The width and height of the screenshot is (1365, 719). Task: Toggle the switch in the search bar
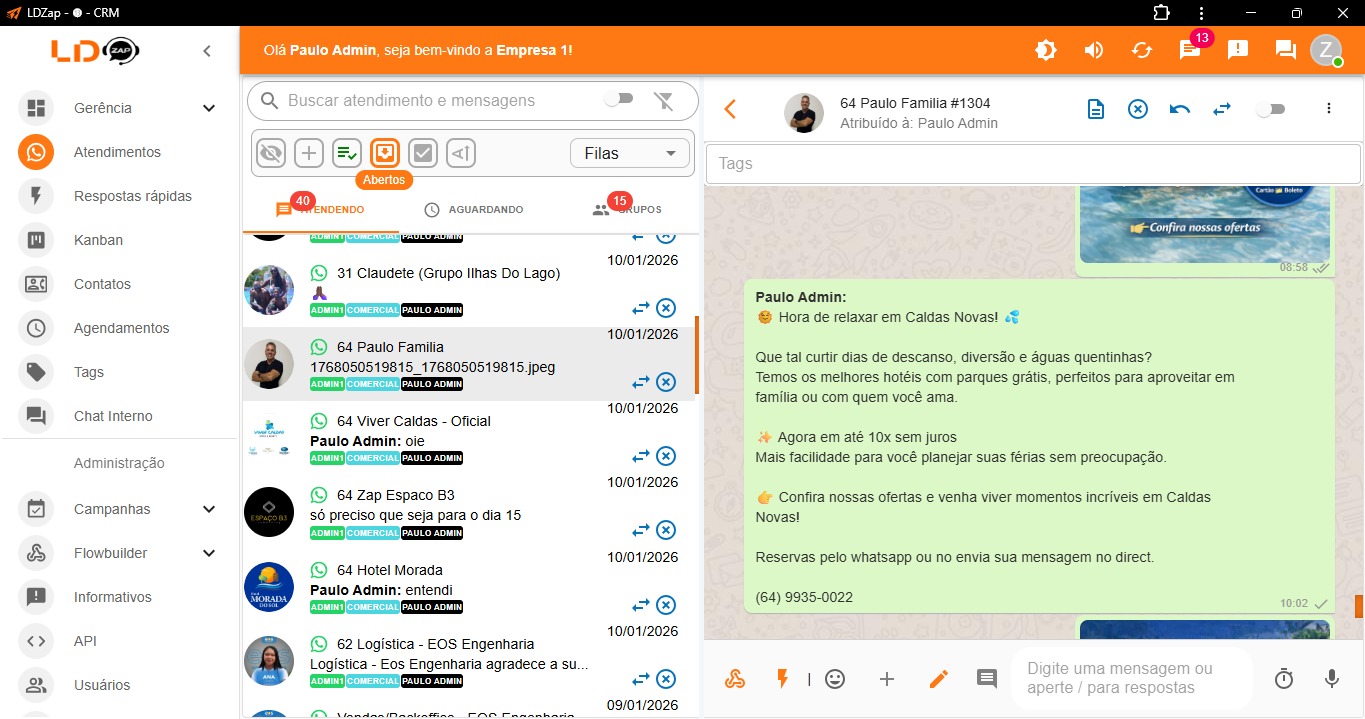pyautogui.click(x=619, y=99)
